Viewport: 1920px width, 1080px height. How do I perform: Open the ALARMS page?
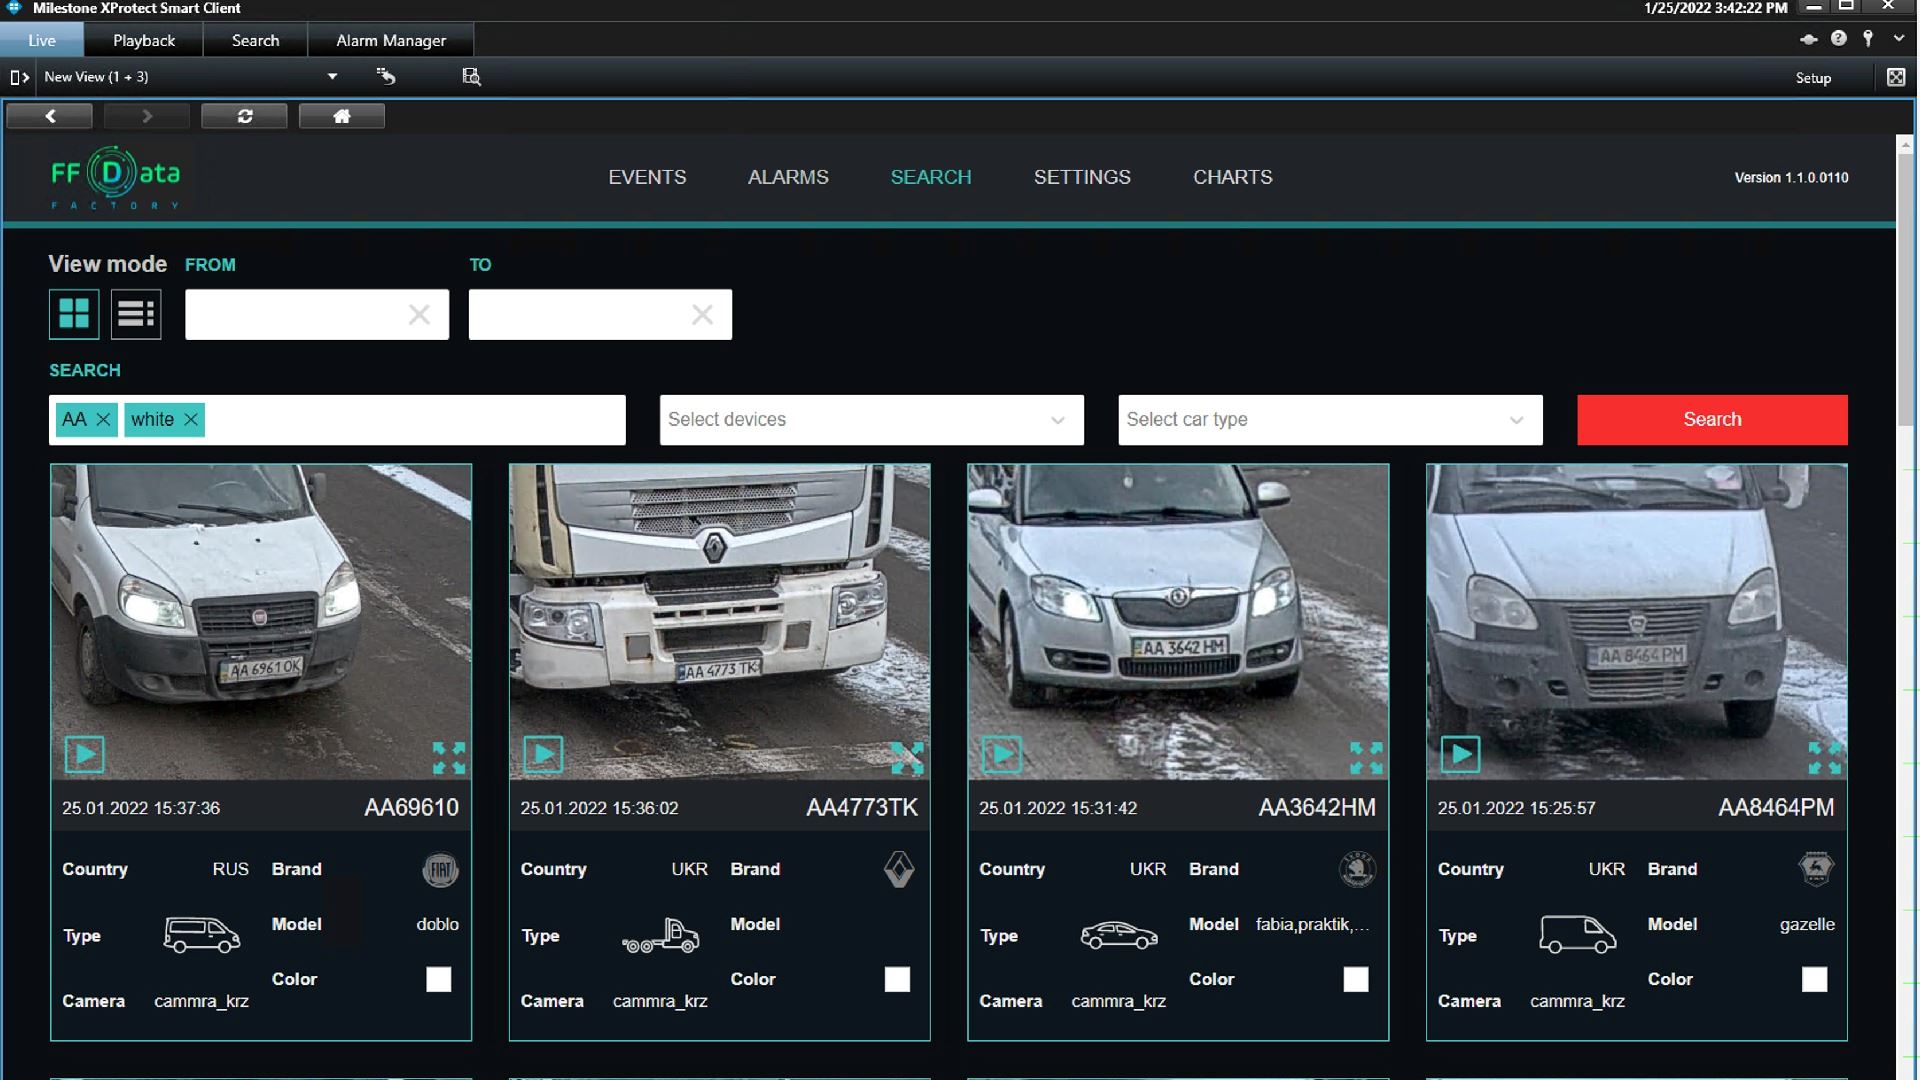[x=788, y=177]
